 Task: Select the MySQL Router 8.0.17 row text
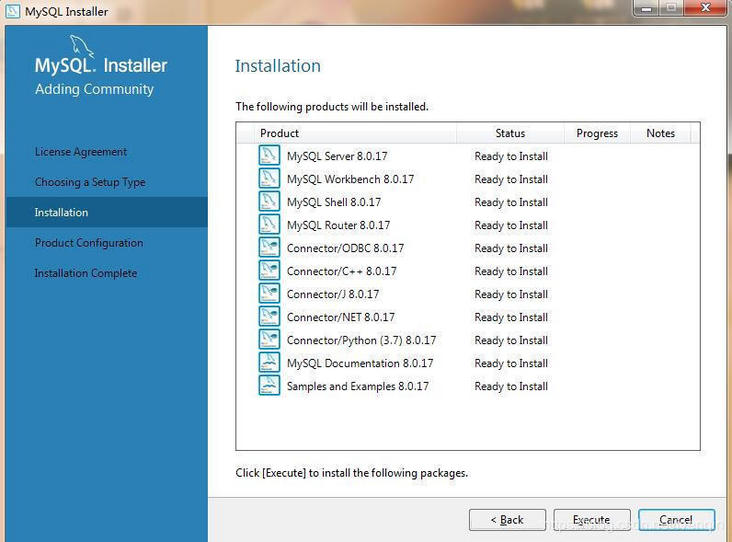[338, 225]
